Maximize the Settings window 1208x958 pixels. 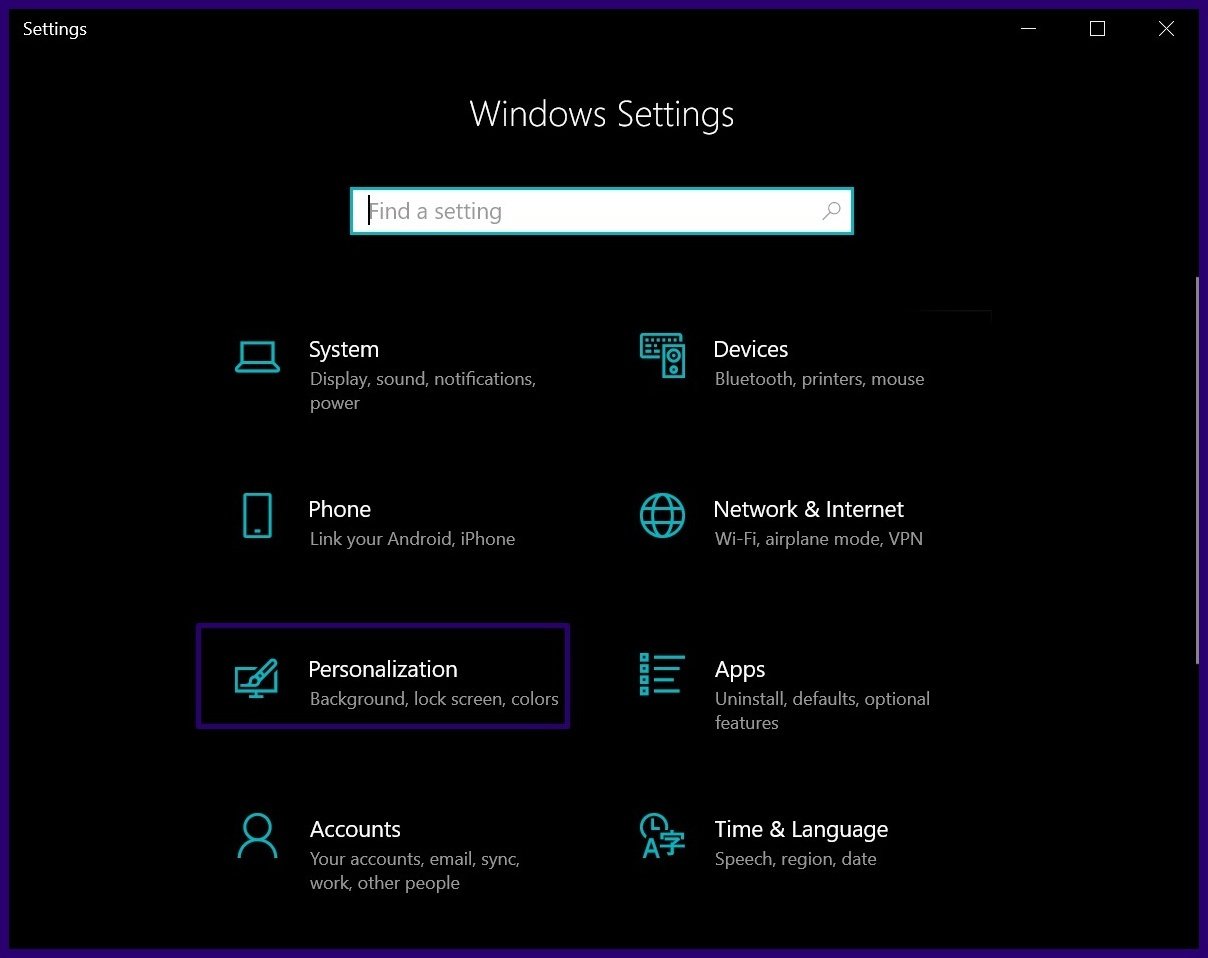pyautogui.click(x=1097, y=29)
